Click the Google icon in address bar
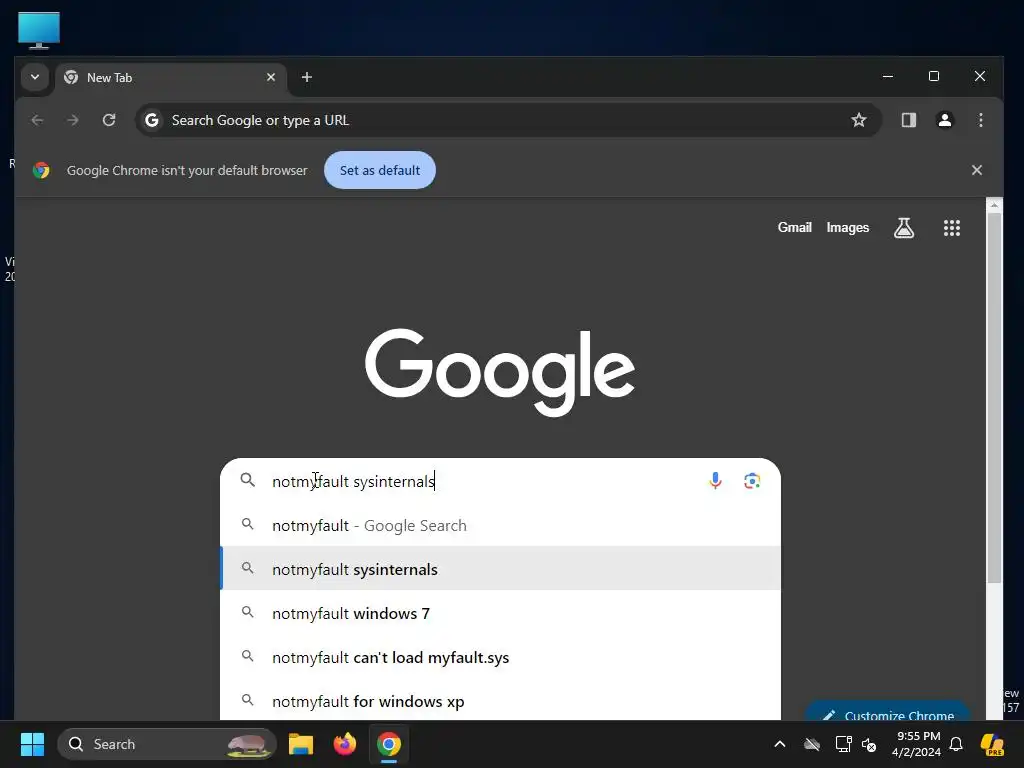The image size is (1024, 768). pyautogui.click(x=152, y=120)
